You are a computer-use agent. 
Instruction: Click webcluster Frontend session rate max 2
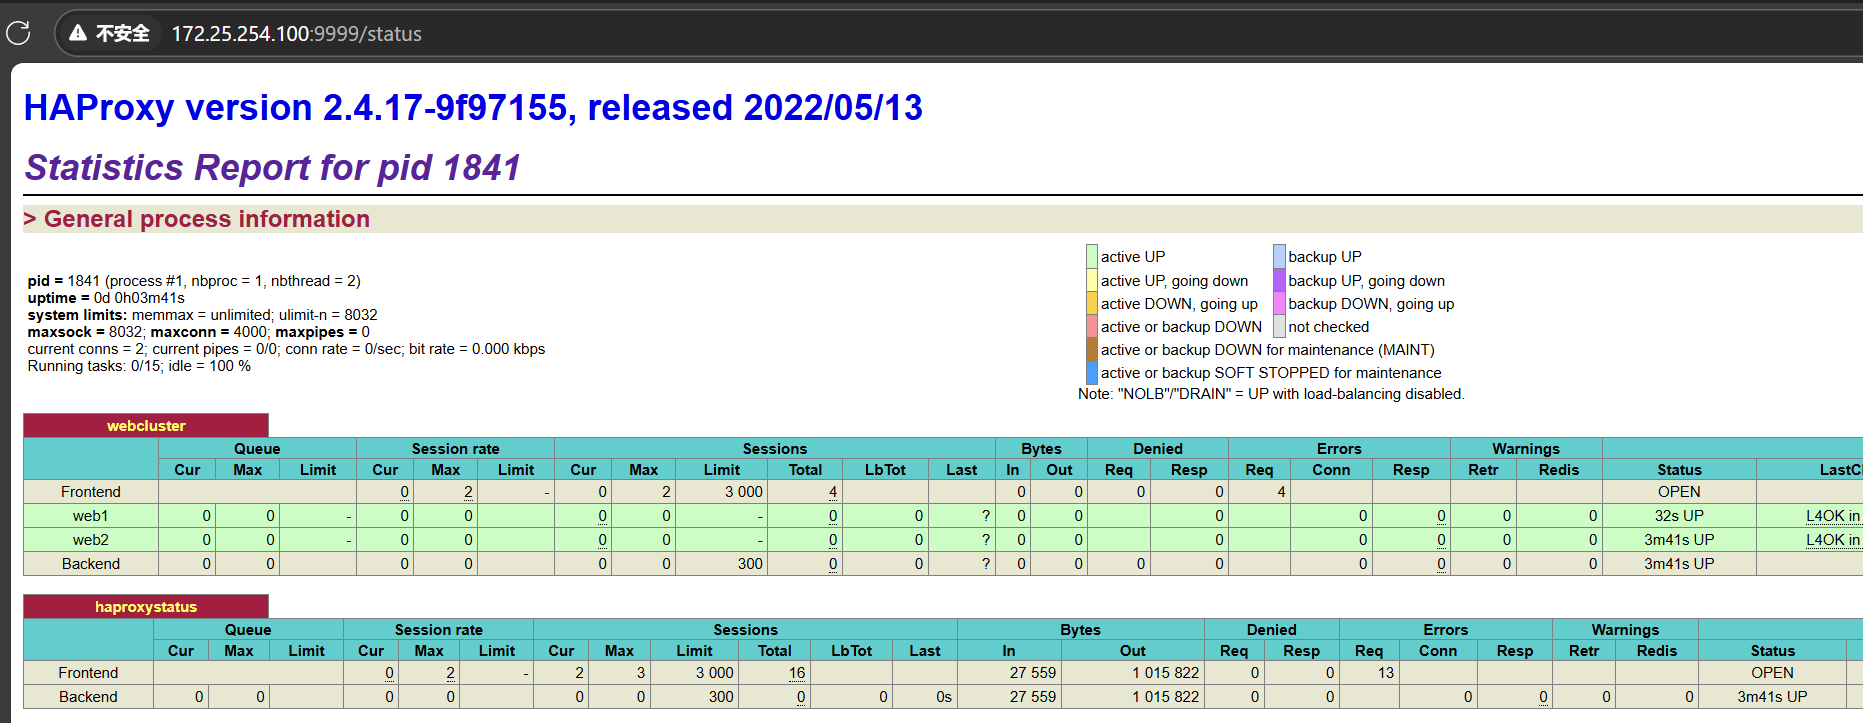point(468,492)
